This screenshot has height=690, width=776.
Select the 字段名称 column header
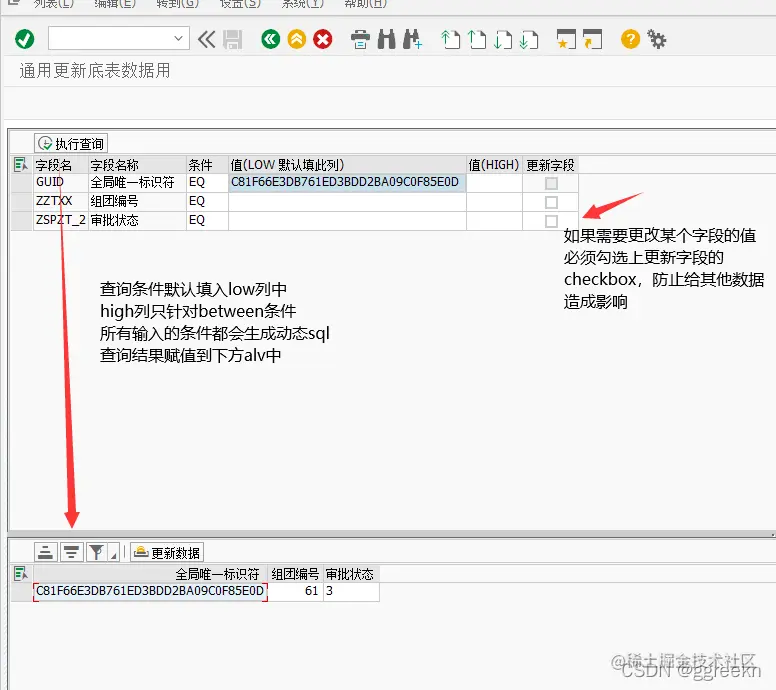137,165
